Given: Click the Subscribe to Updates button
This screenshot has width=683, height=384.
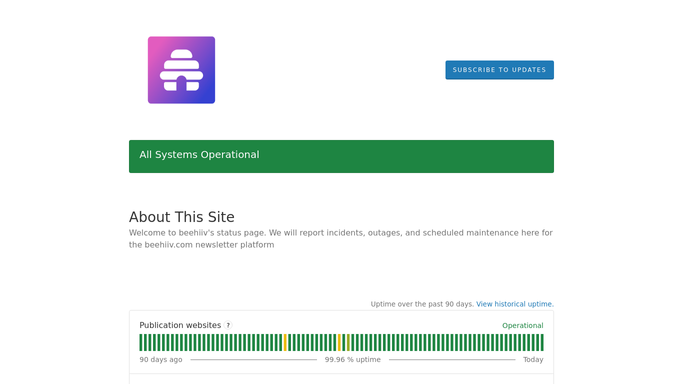Looking at the screenshot, I should (499, 70).
